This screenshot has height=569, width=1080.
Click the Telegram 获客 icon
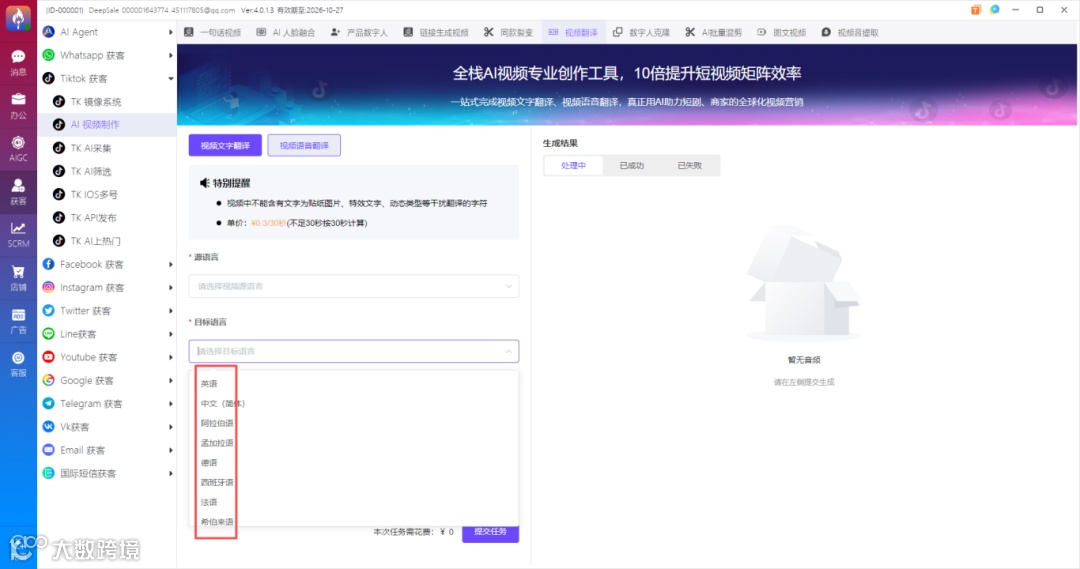48,404
